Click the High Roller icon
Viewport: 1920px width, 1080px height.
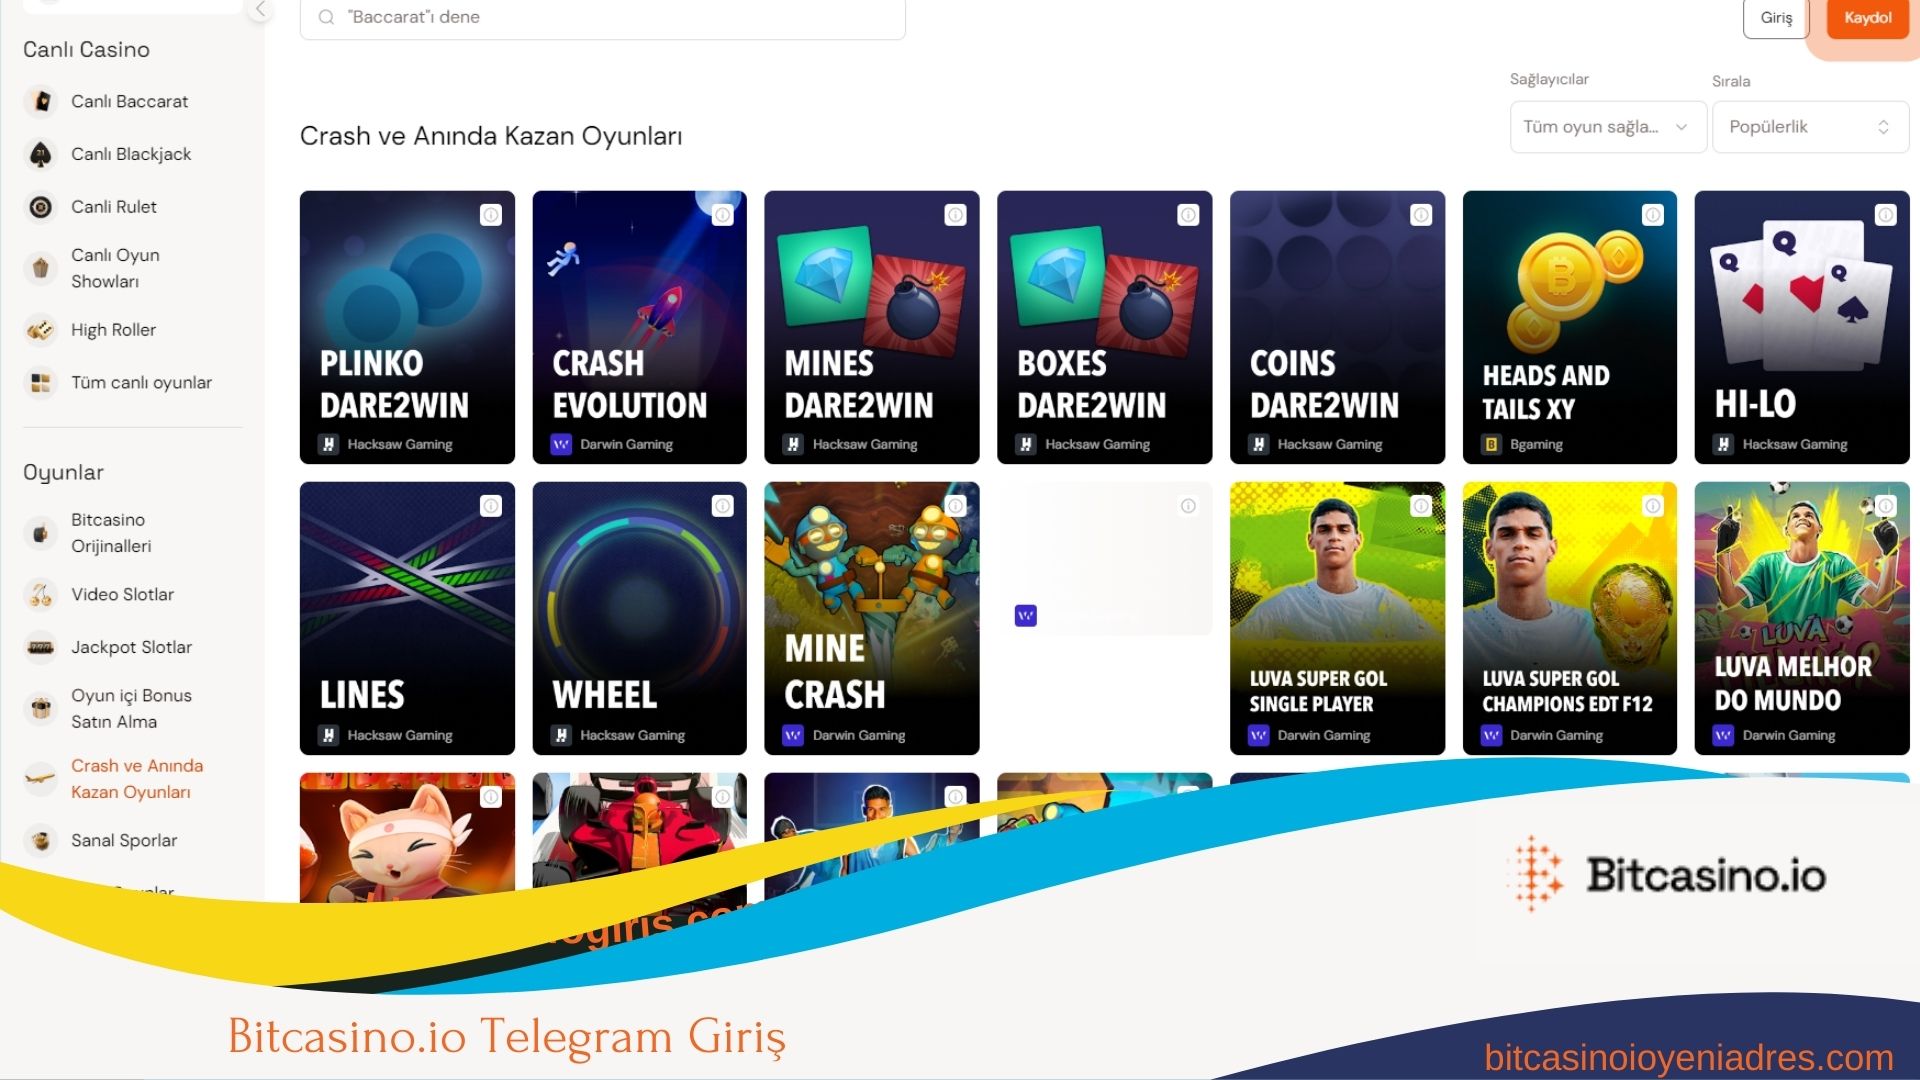(x=41, y=330)
